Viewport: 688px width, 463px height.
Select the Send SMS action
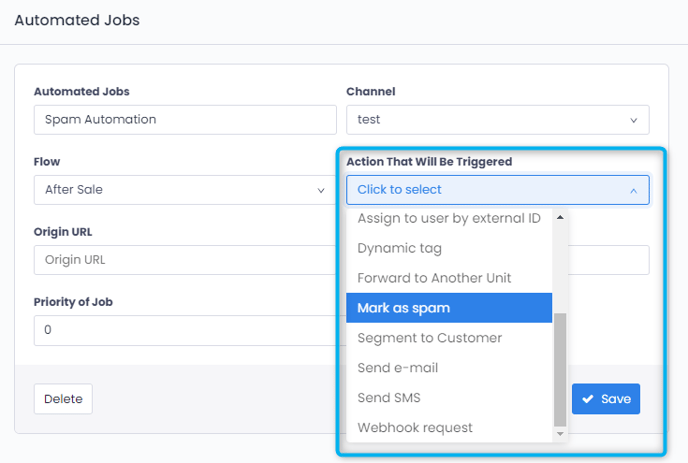click(449, 398)
